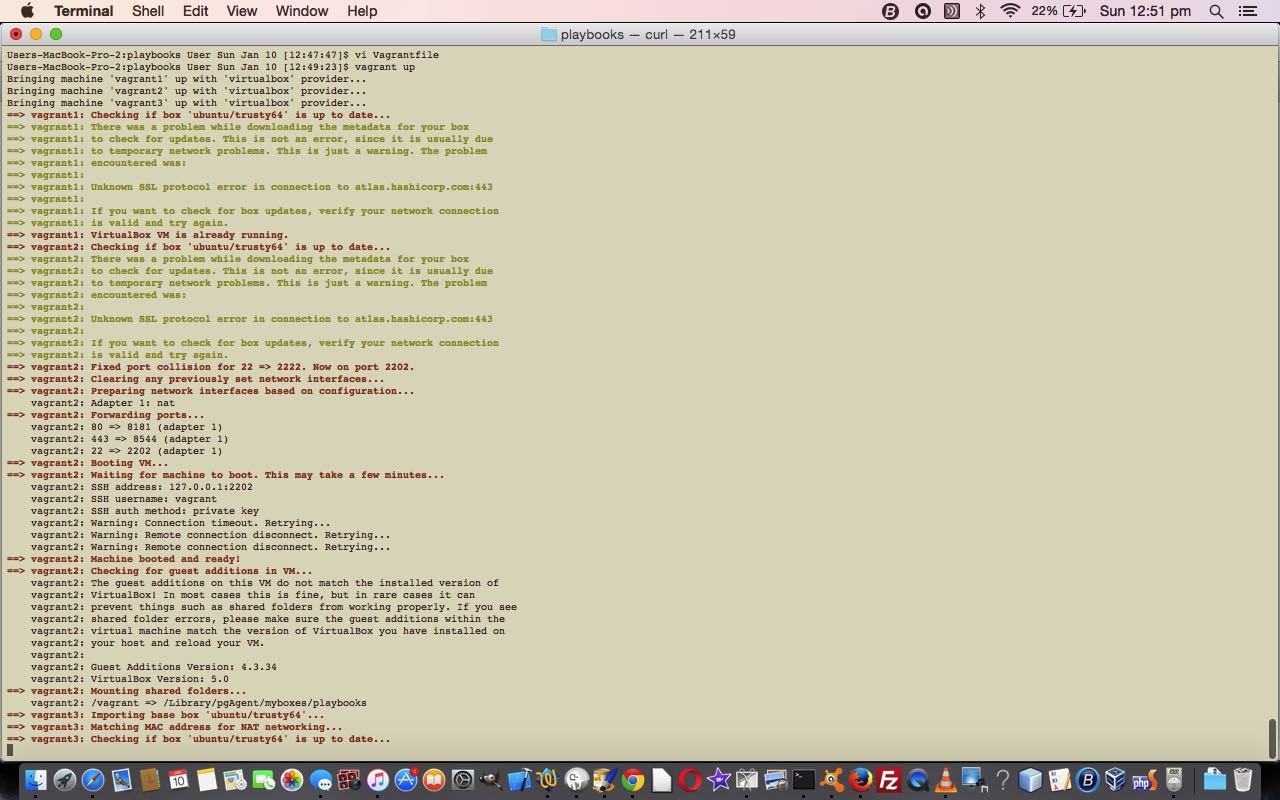Open Calendar in the Dock

coord(178,780)
